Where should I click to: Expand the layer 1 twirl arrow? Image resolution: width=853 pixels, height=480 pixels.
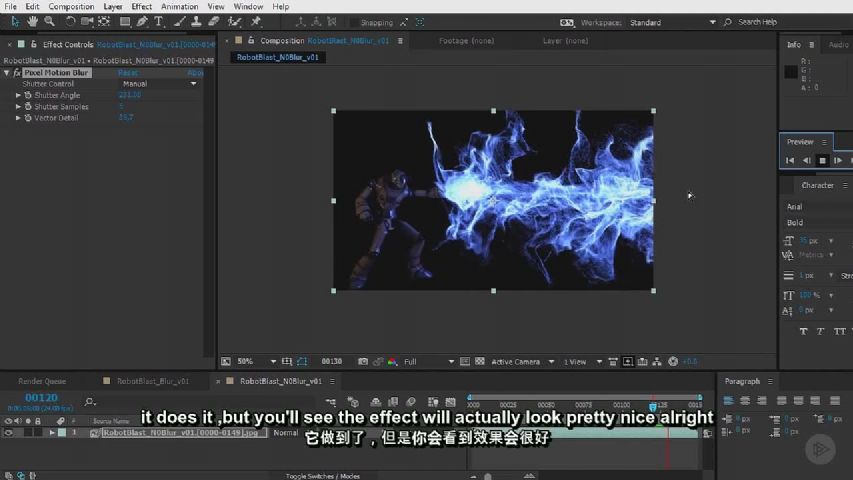click(52, 433)
